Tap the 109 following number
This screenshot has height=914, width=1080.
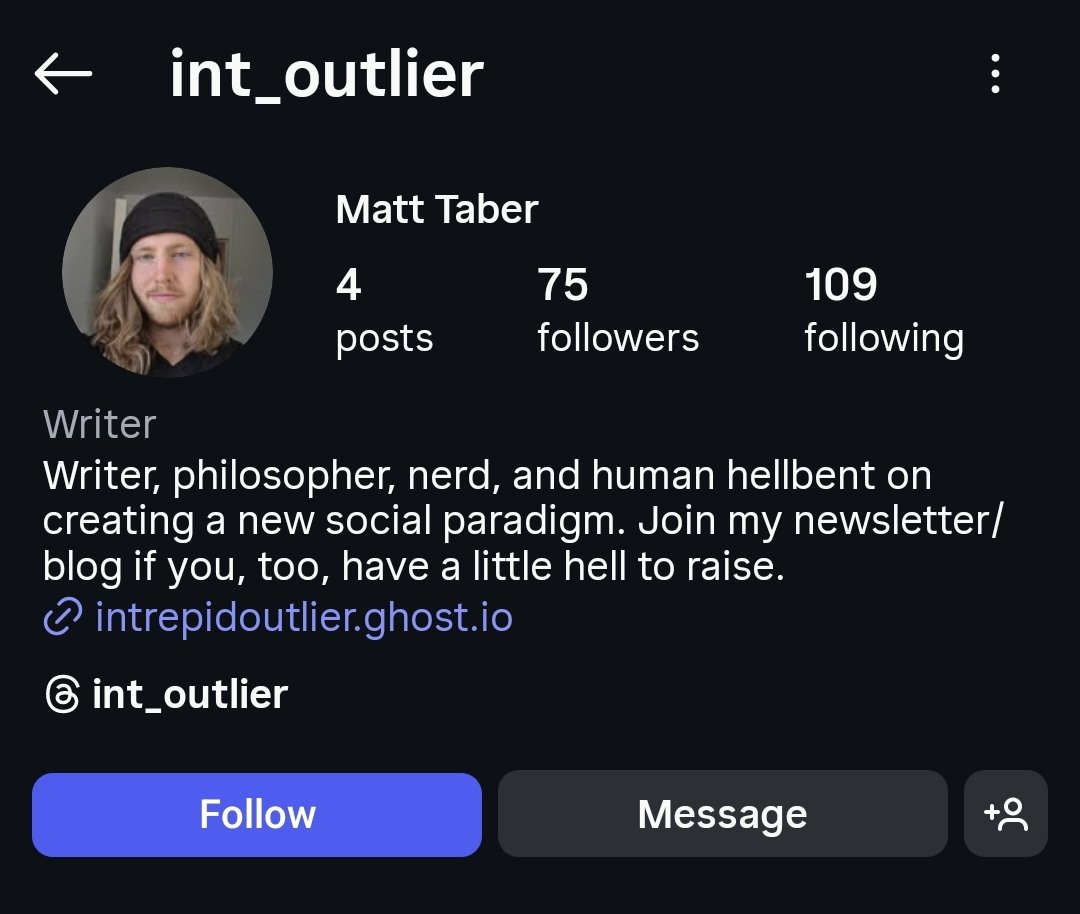(841, 285)
